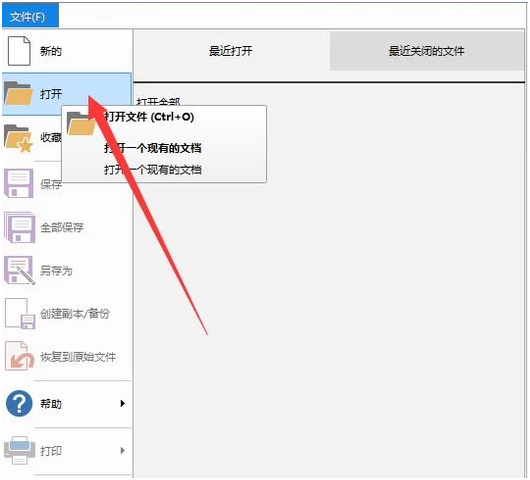Switch to the 最近关闭的文件 tab
This screenshot has height=480, width=530.
click(427, 51)
